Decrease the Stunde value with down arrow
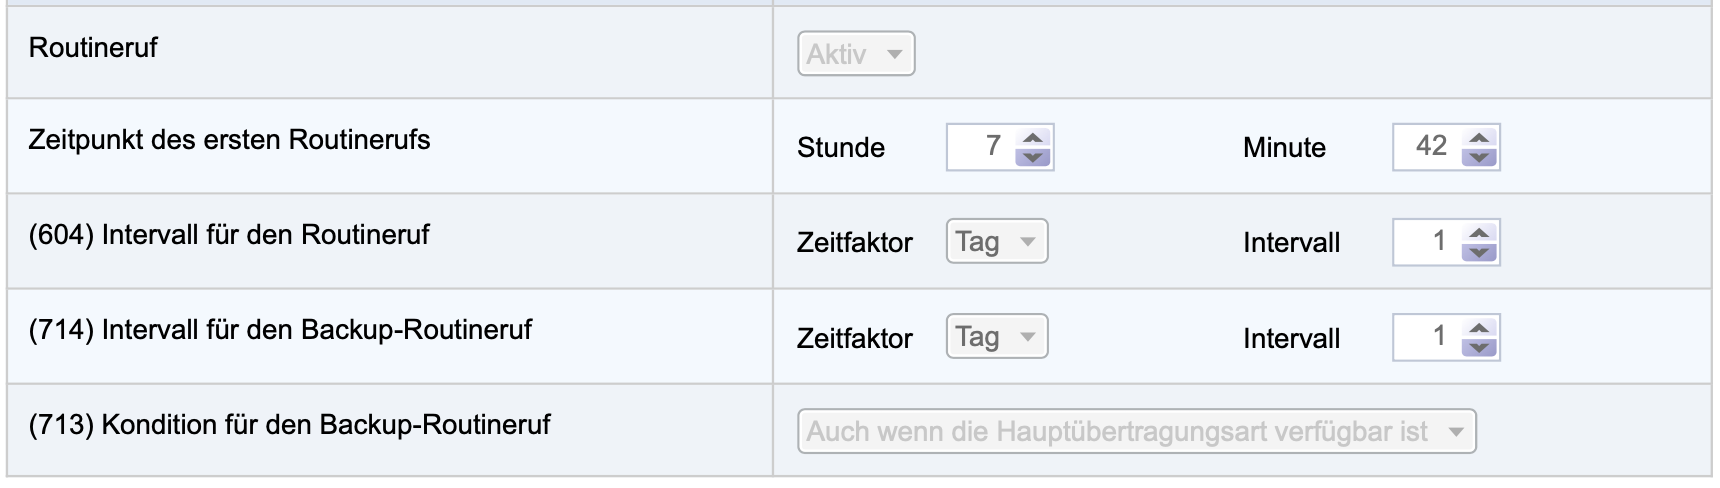The height and width of the screenshot is (488, 1720). point(1033,157)
